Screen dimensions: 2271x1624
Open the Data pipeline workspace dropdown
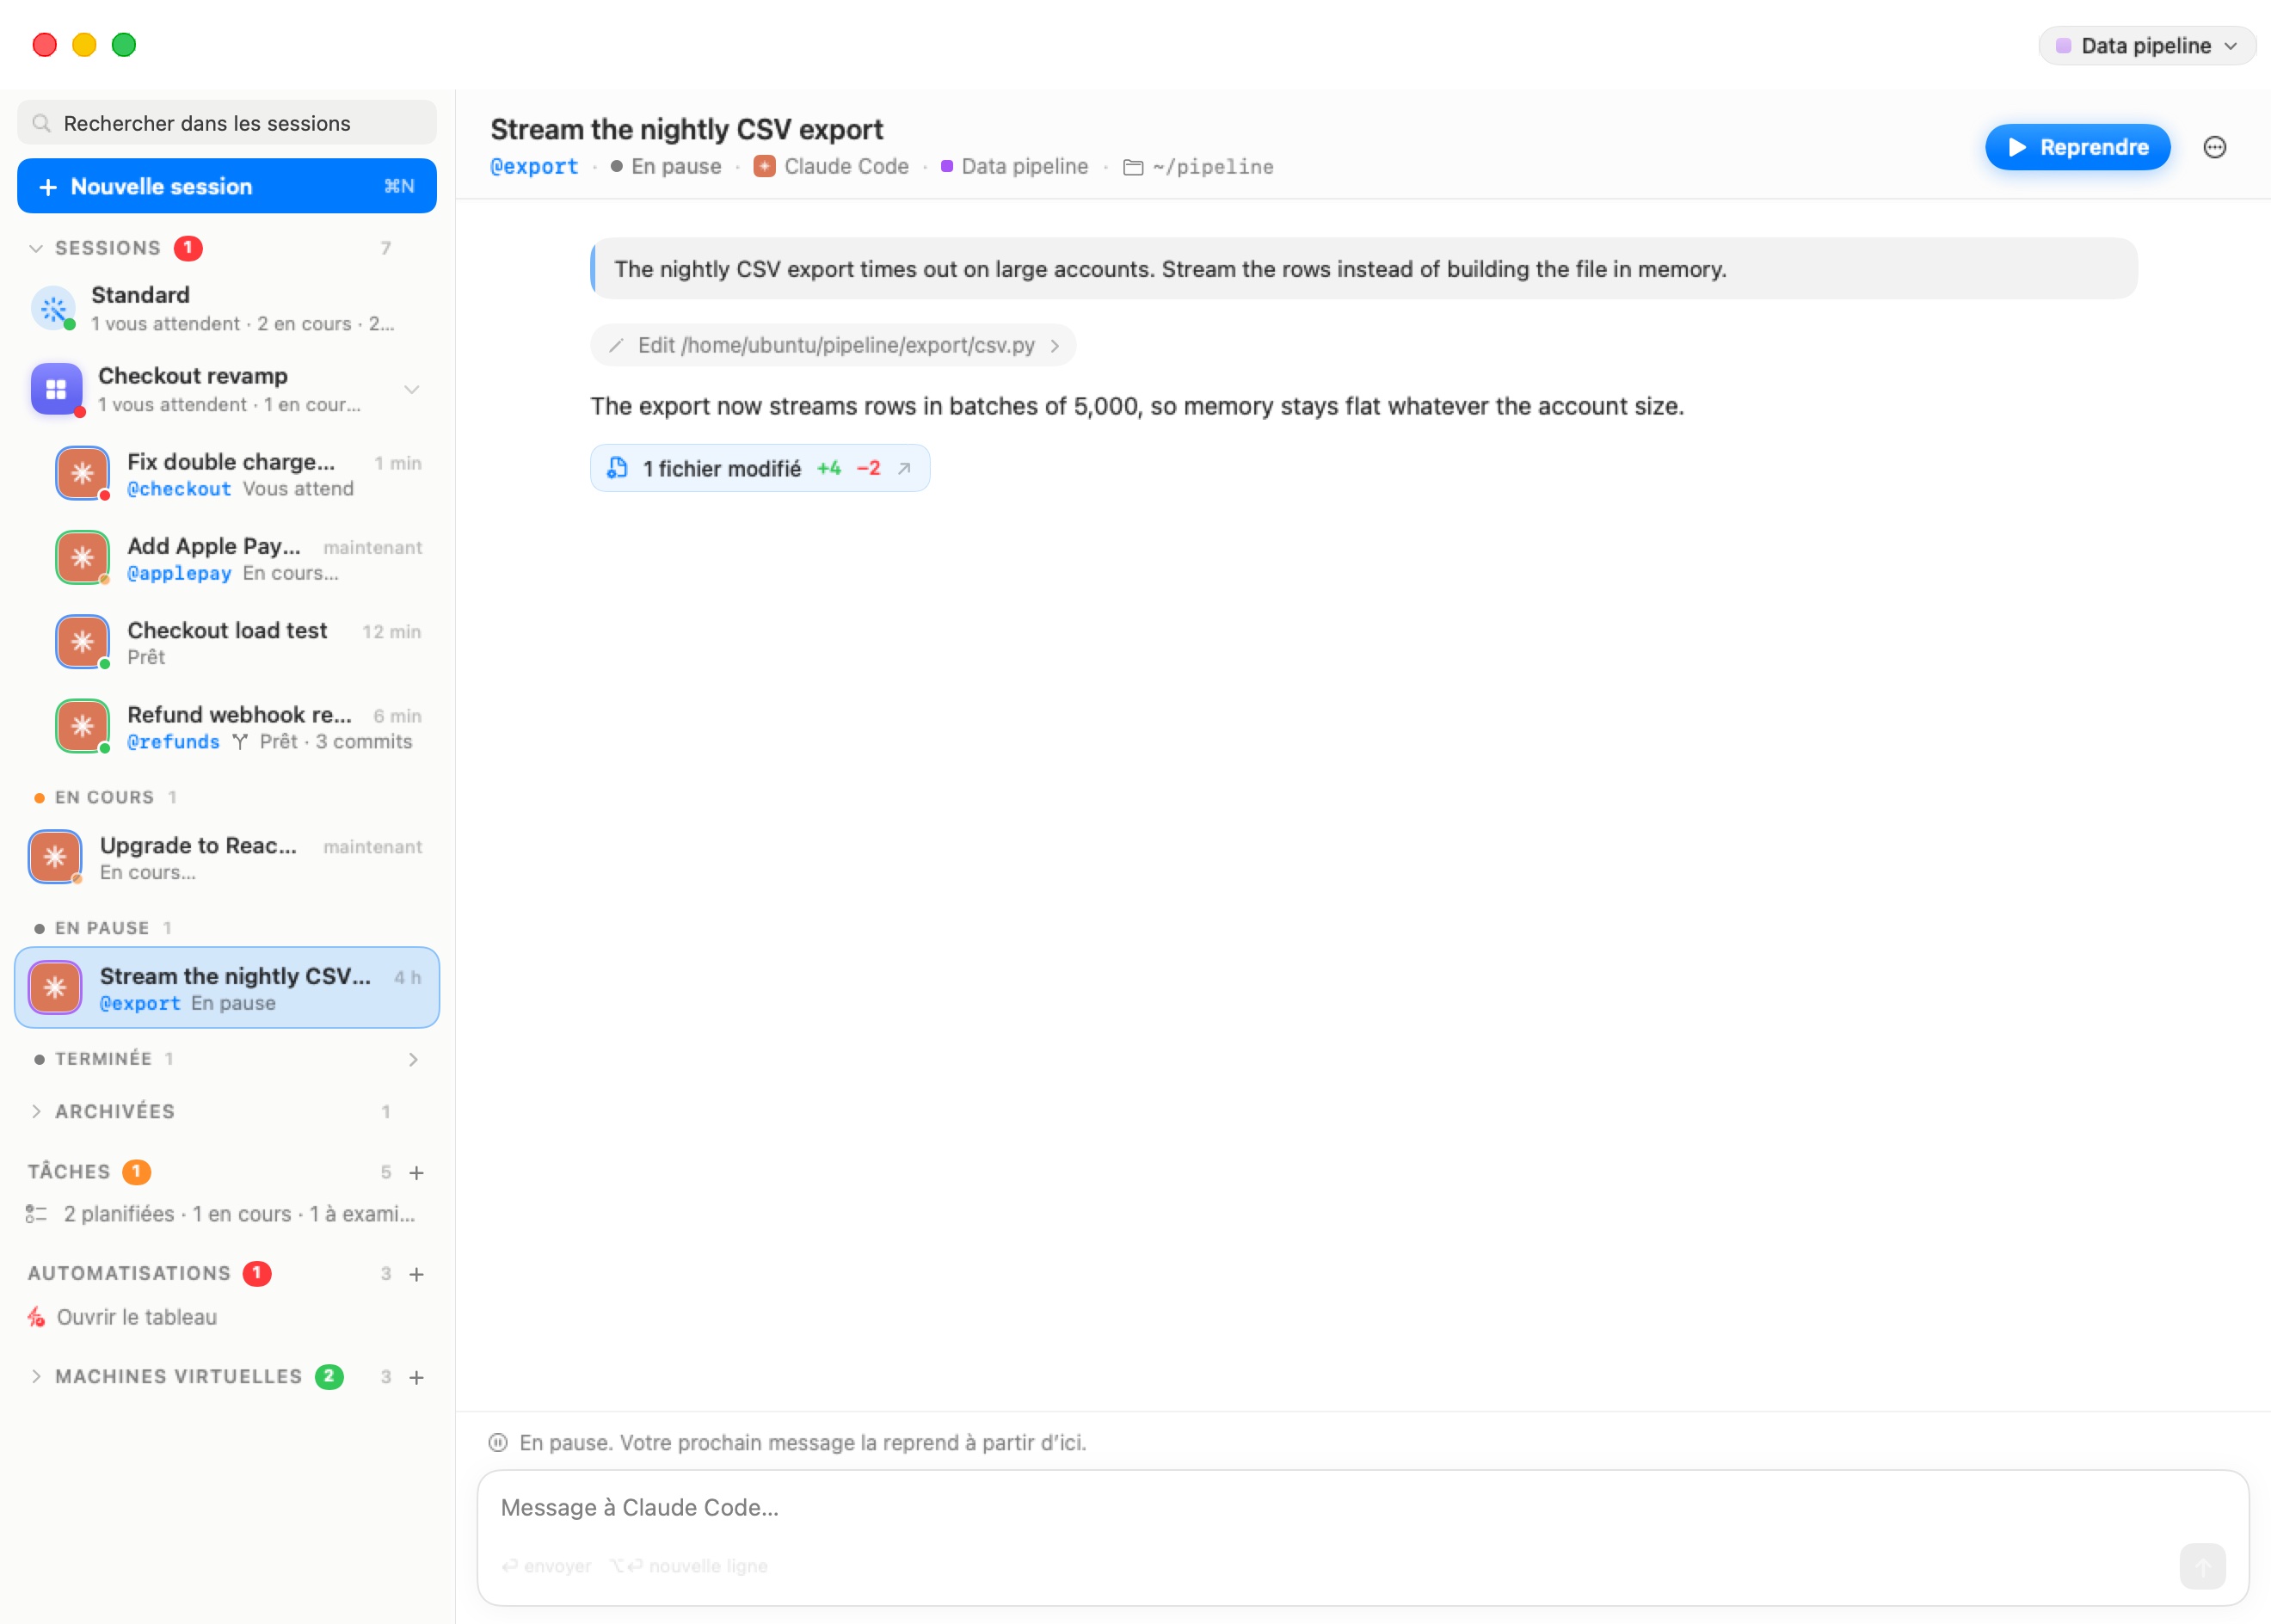(2146, 46)
